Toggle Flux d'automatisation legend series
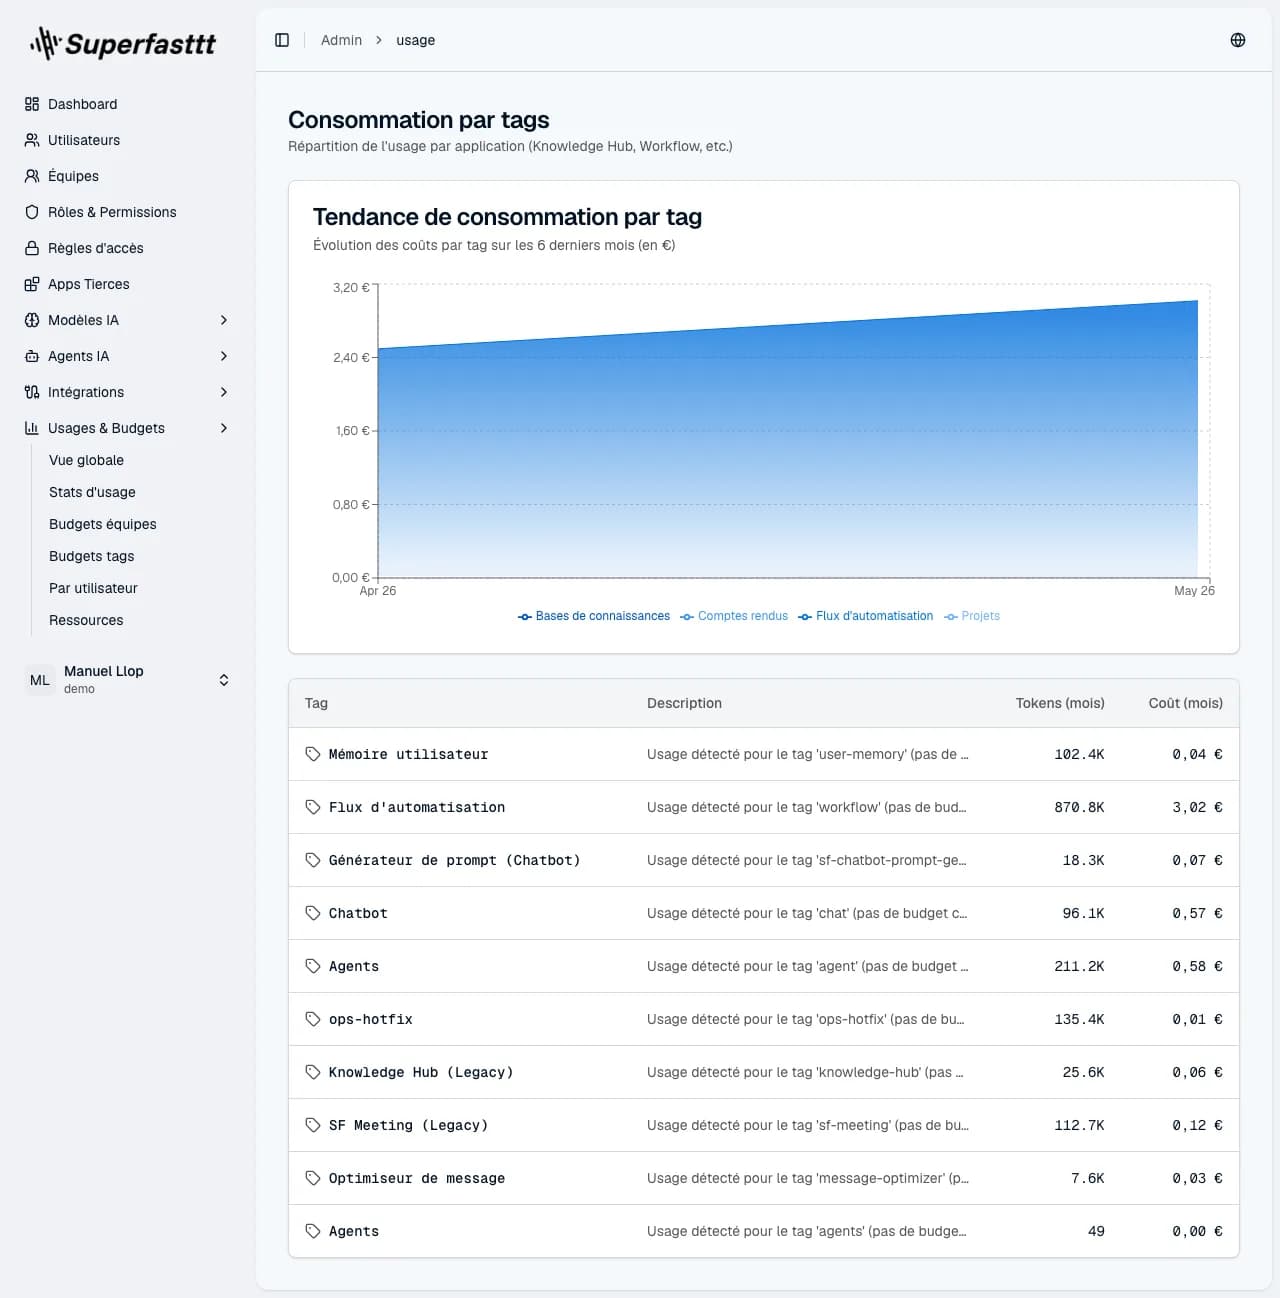1280x1298 pixels. (866, 616)
